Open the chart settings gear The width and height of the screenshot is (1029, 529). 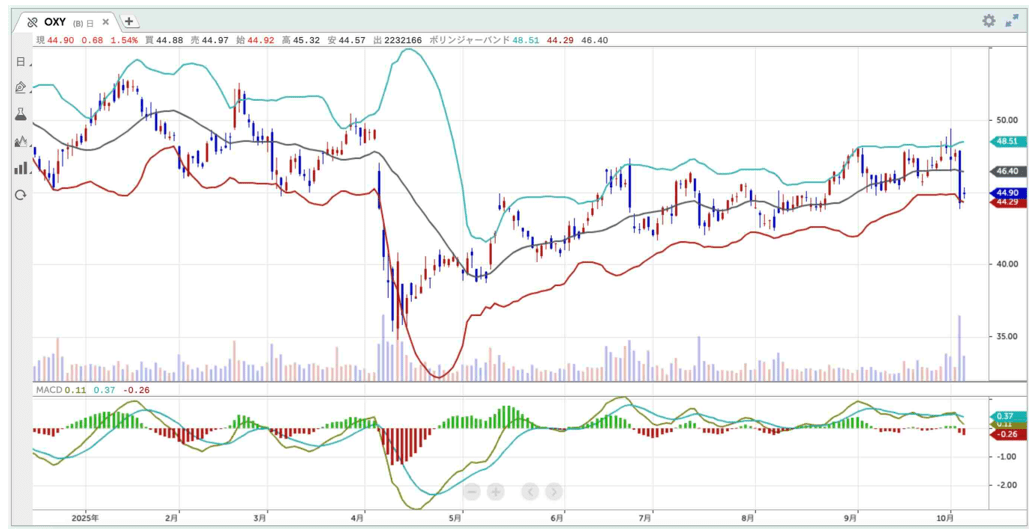pyautogui.click(x=988, y=21)
